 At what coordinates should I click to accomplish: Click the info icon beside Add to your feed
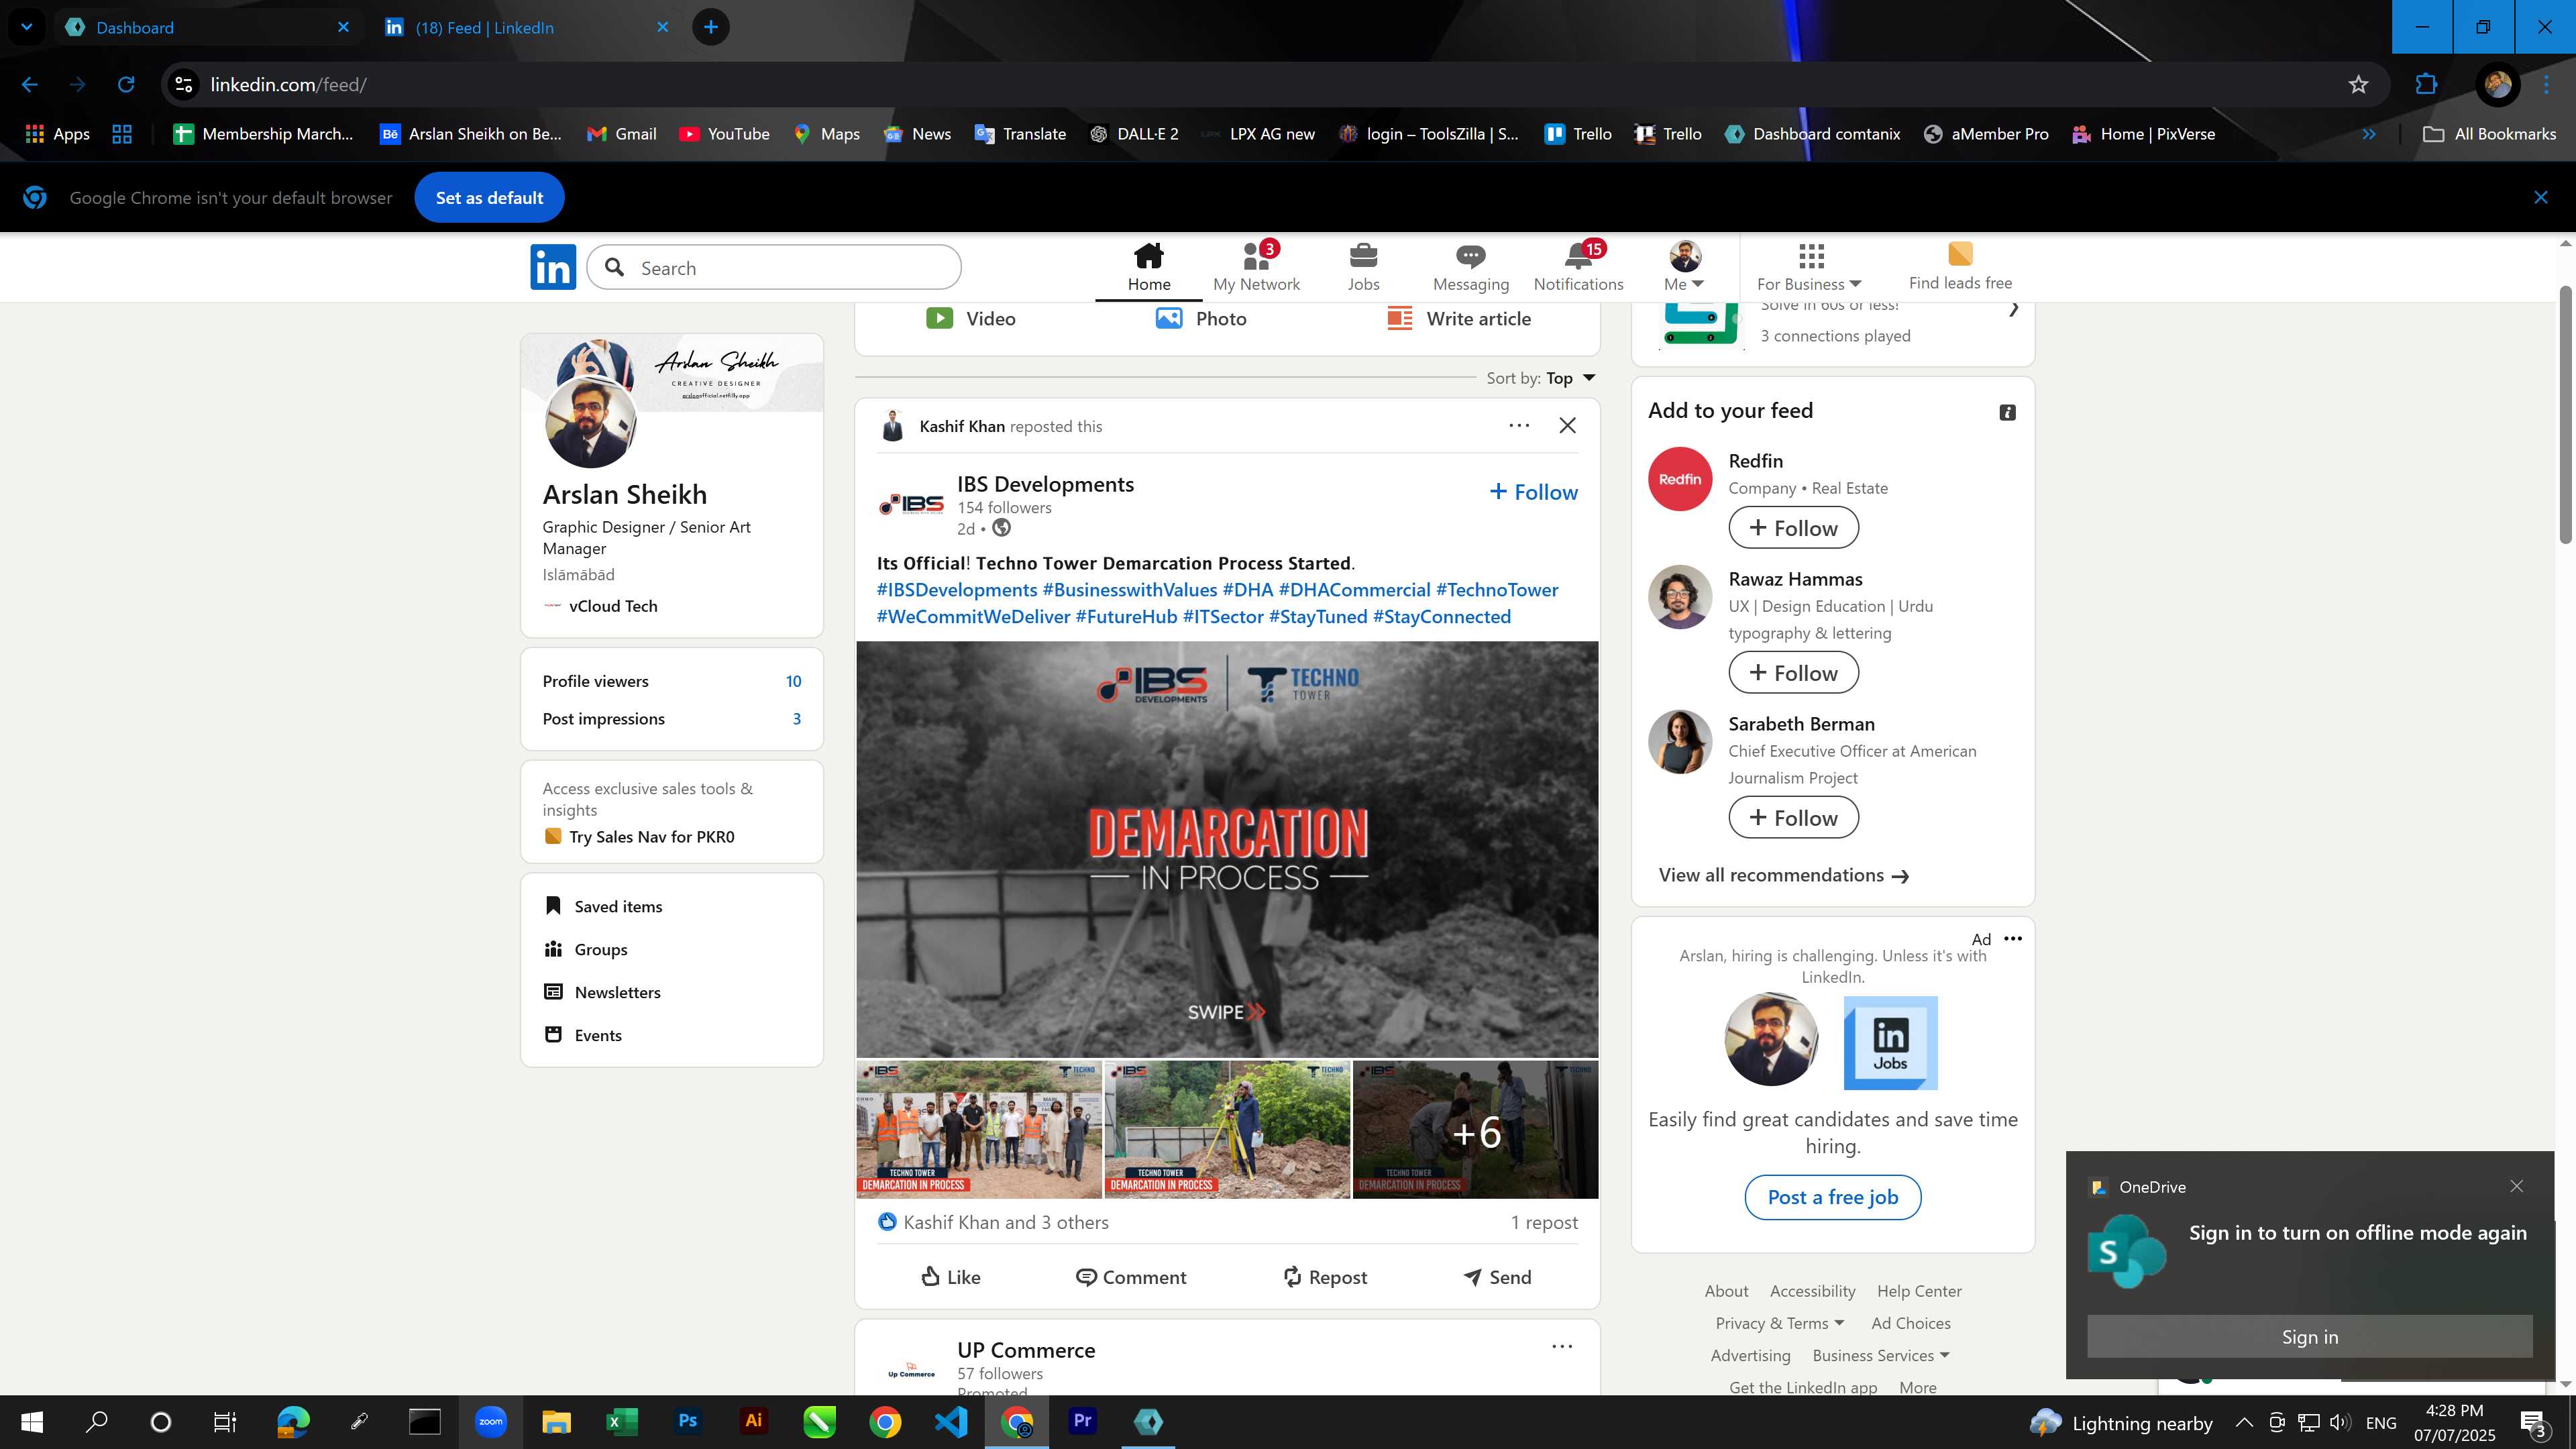point(2007,412)
